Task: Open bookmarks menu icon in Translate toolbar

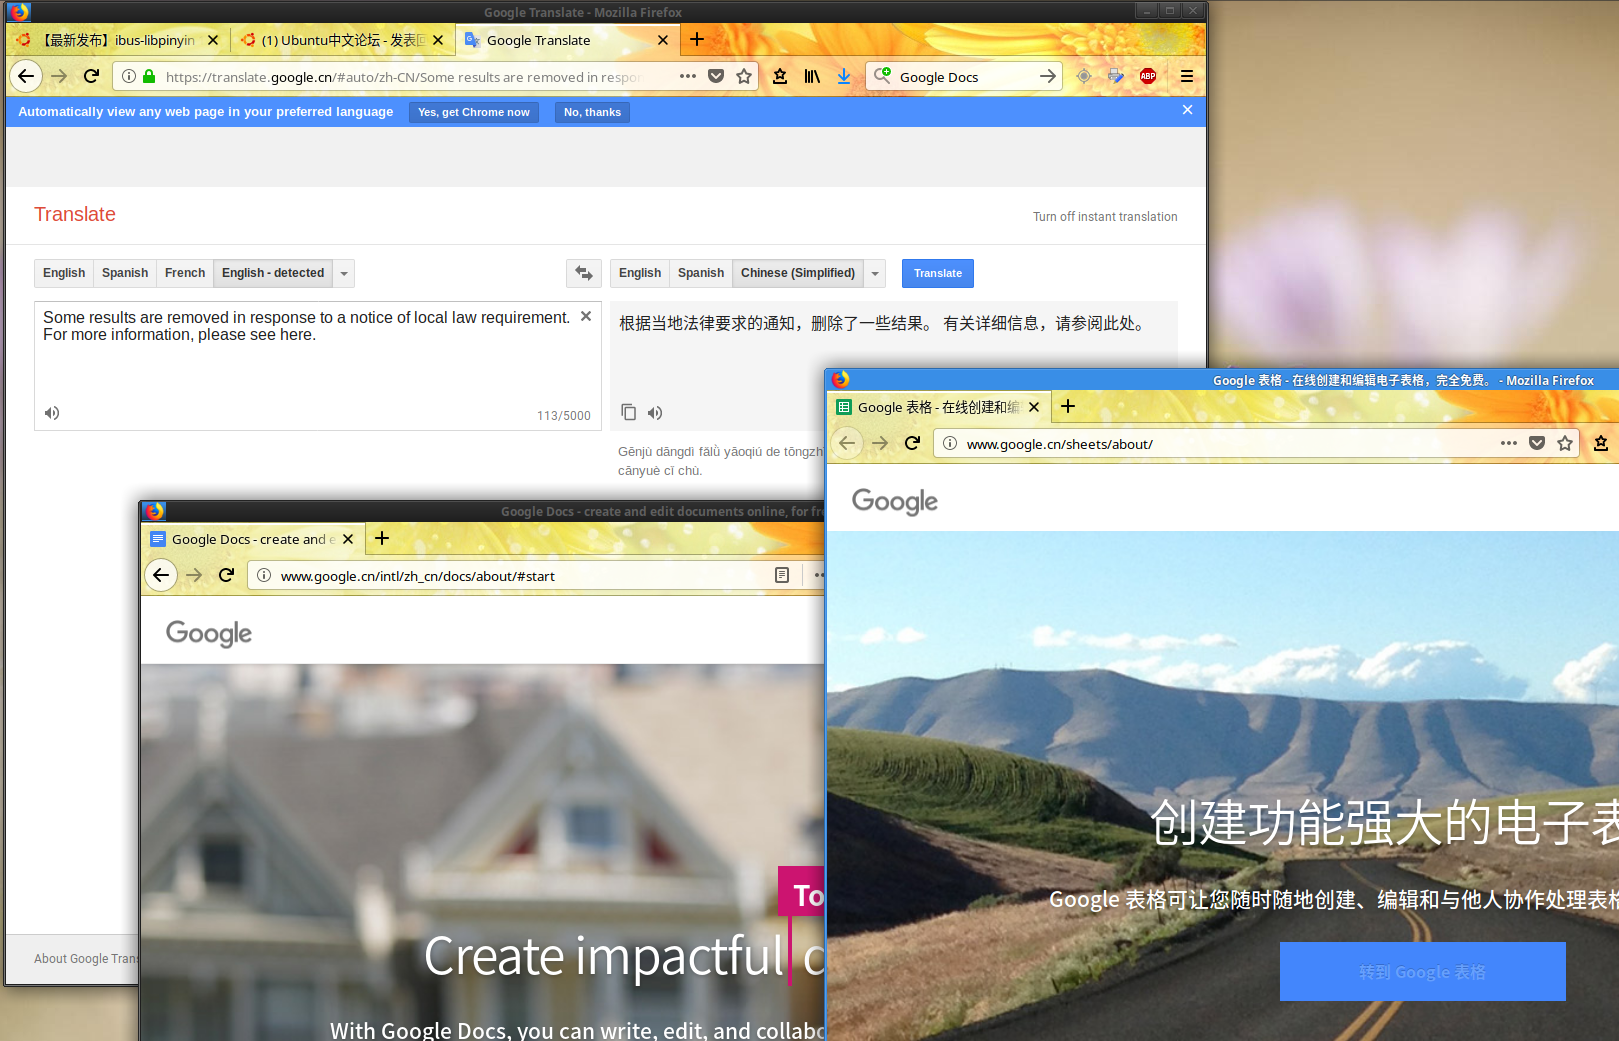Action: pyautogui.click(x=780, y=76)
